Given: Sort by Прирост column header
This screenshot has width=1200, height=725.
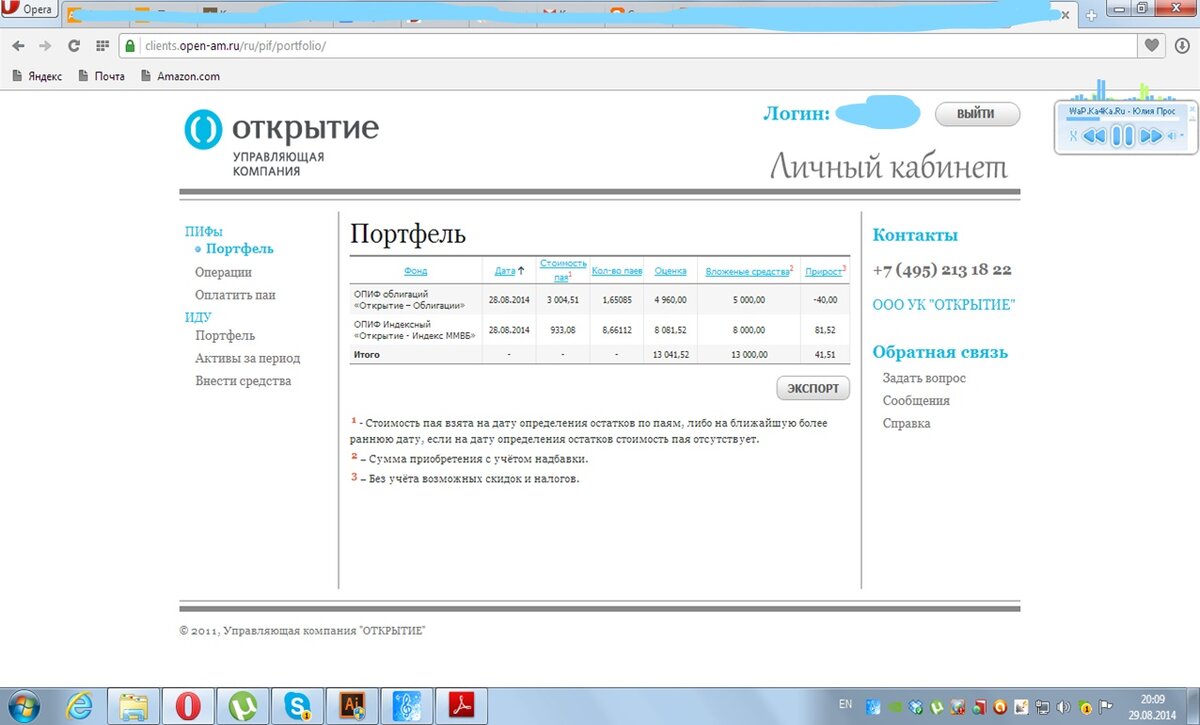Looking at the screenshot, I should click(824, 271).
